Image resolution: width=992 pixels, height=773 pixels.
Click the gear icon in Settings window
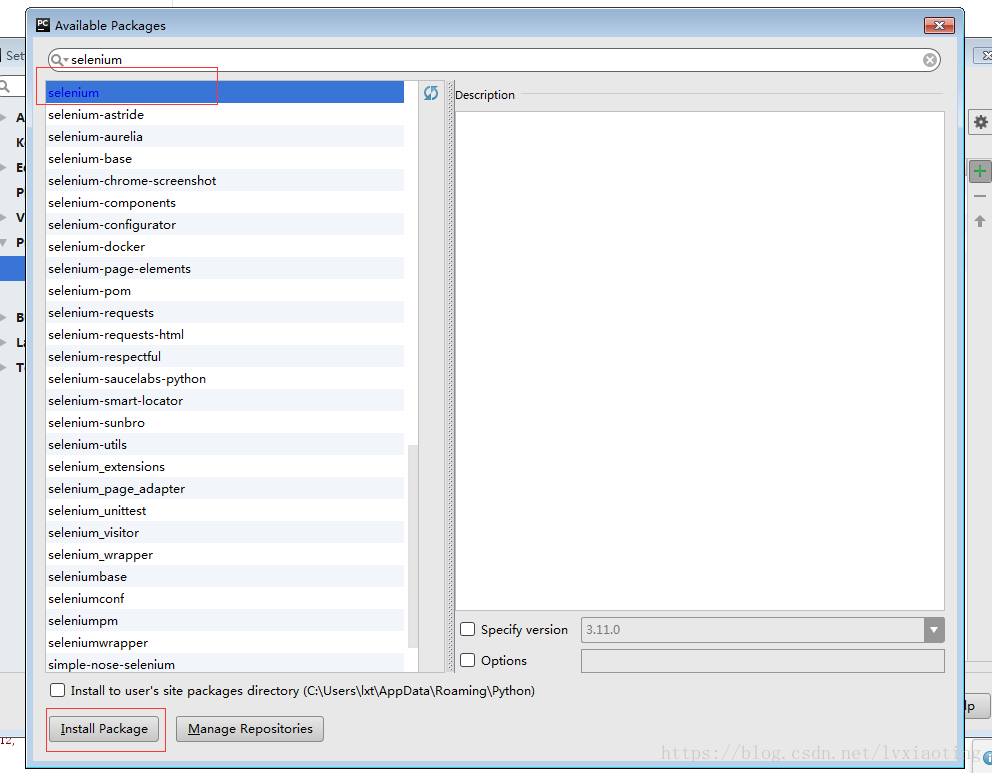point(980,122)
